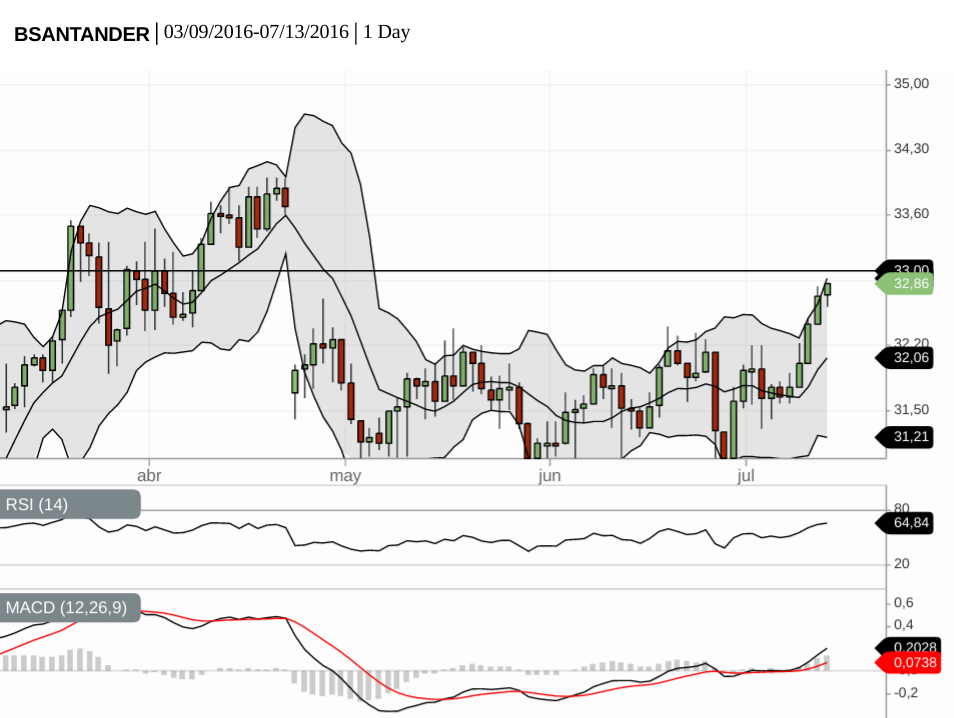This screenshot has width=954, height=718.
Task: Click the 34,30 price axis label
Action: click(x=911, y=149)
